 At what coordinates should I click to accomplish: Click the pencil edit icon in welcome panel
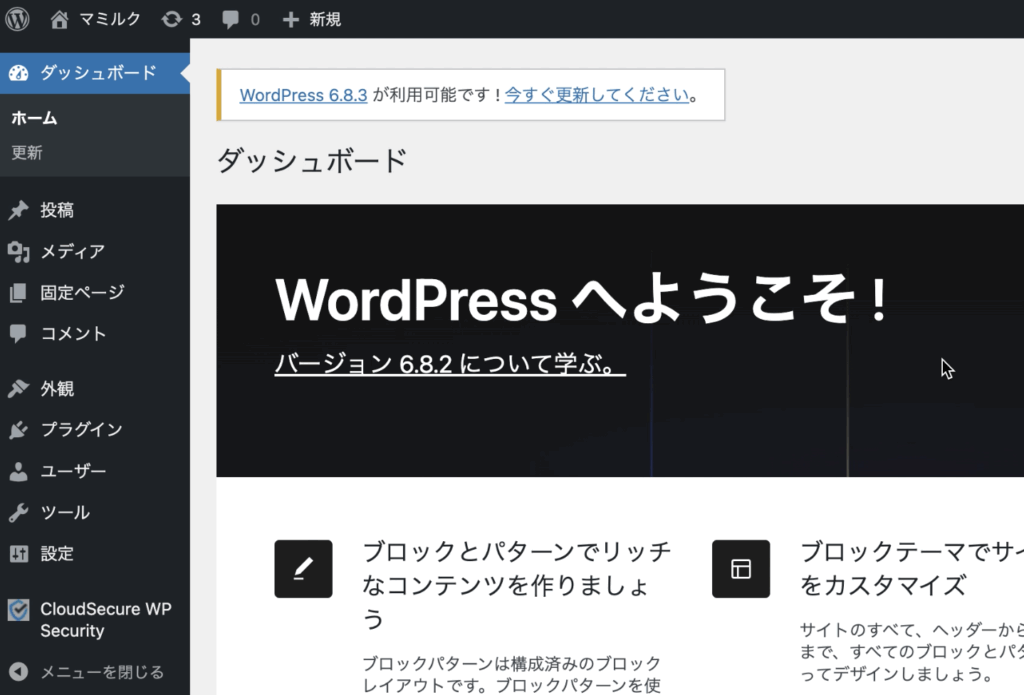[303, 569]
